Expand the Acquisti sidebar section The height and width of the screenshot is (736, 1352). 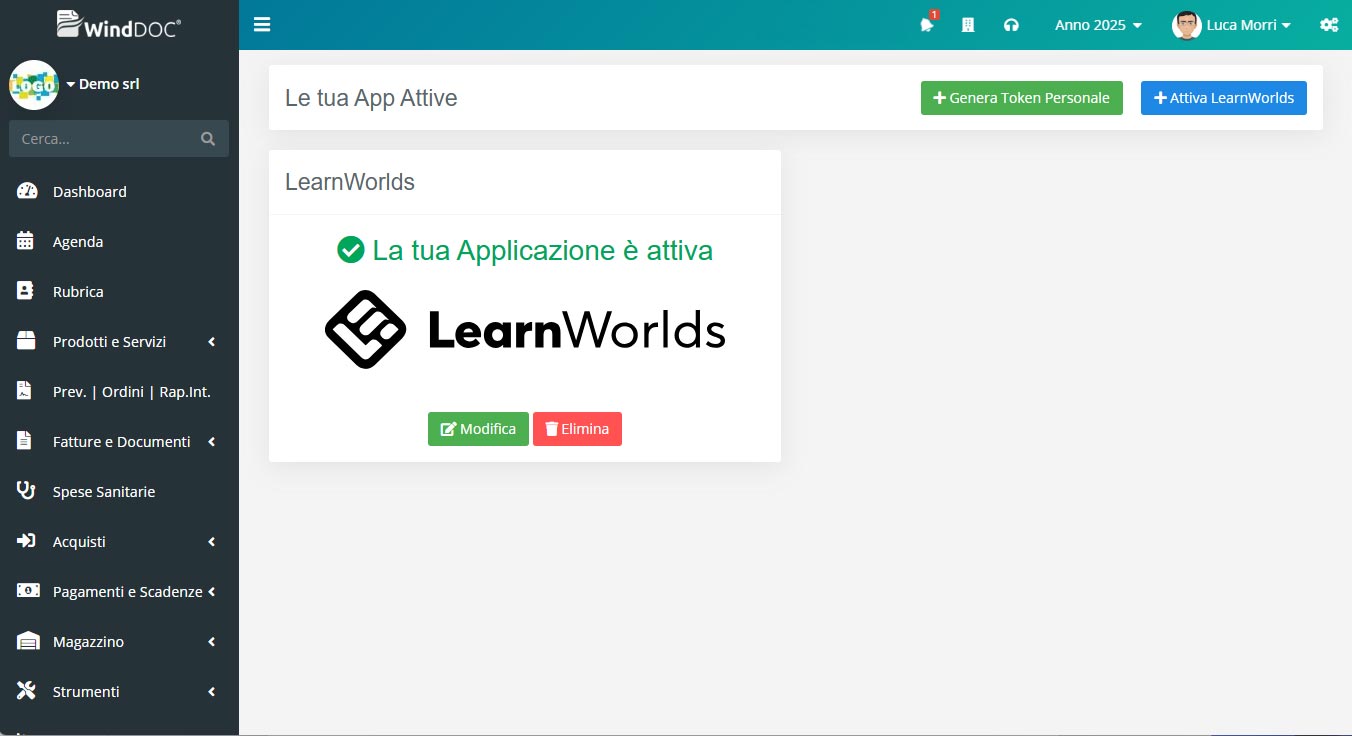click(x=80, y=541)
